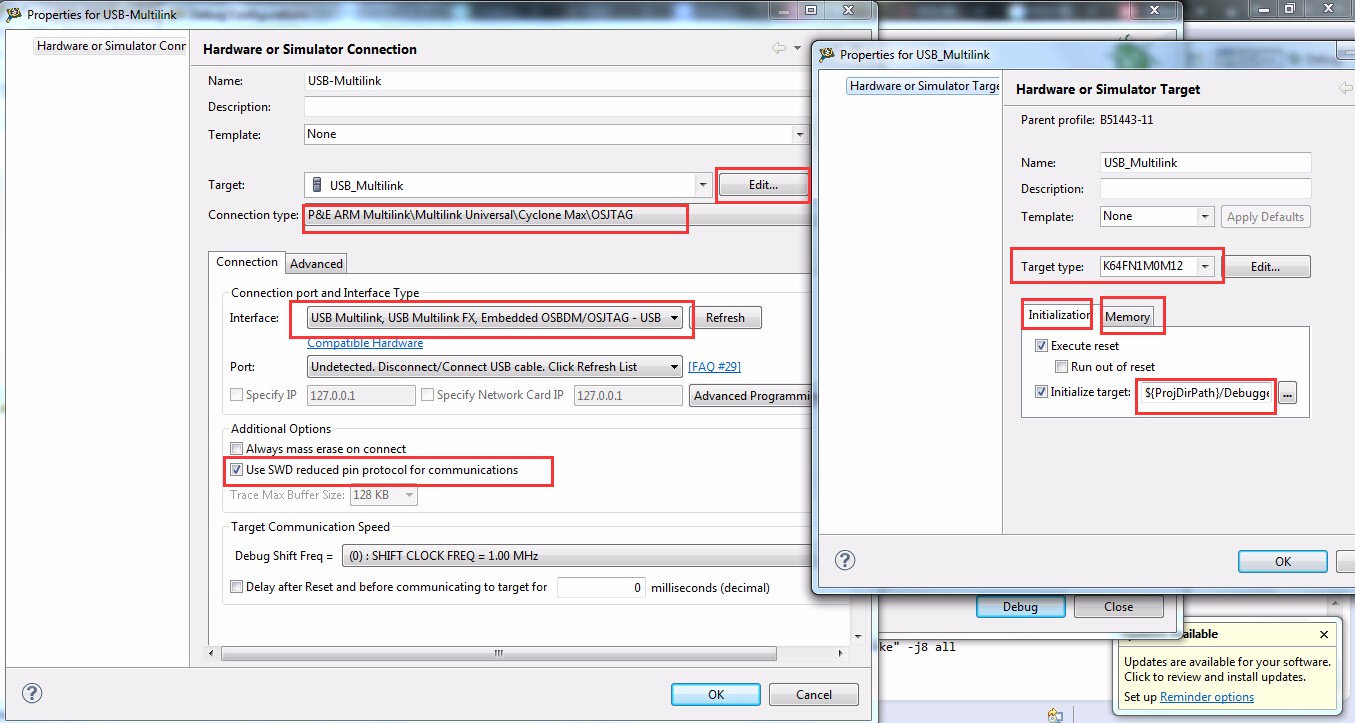This screenshot has width=1355, height=723.
Task: Click back arrow in Hardware or Simulator Connection header
Action: click(x=779, y=48)
